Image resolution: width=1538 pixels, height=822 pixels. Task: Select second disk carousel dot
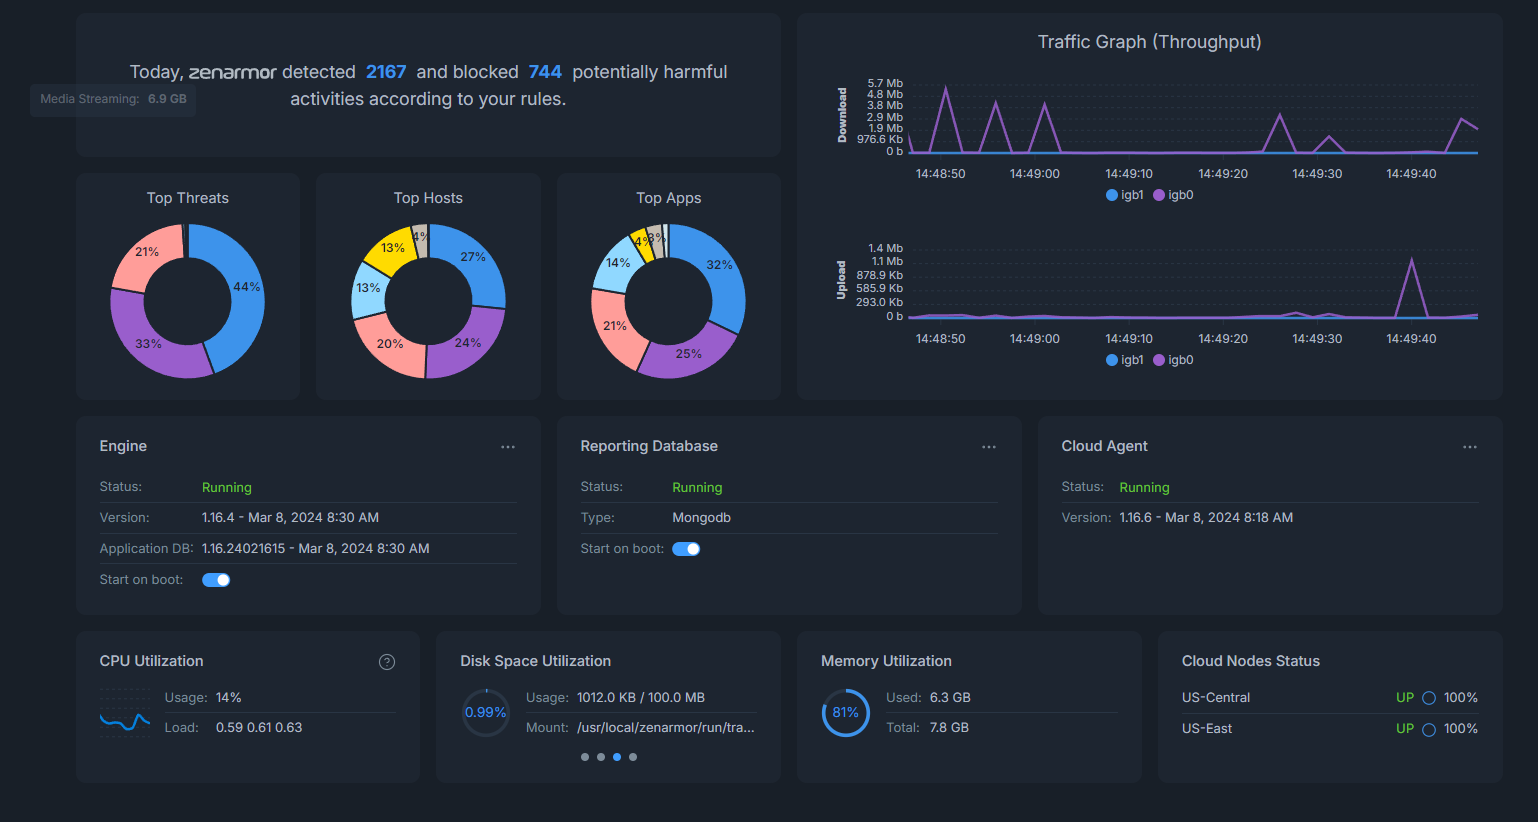point(601,757)
